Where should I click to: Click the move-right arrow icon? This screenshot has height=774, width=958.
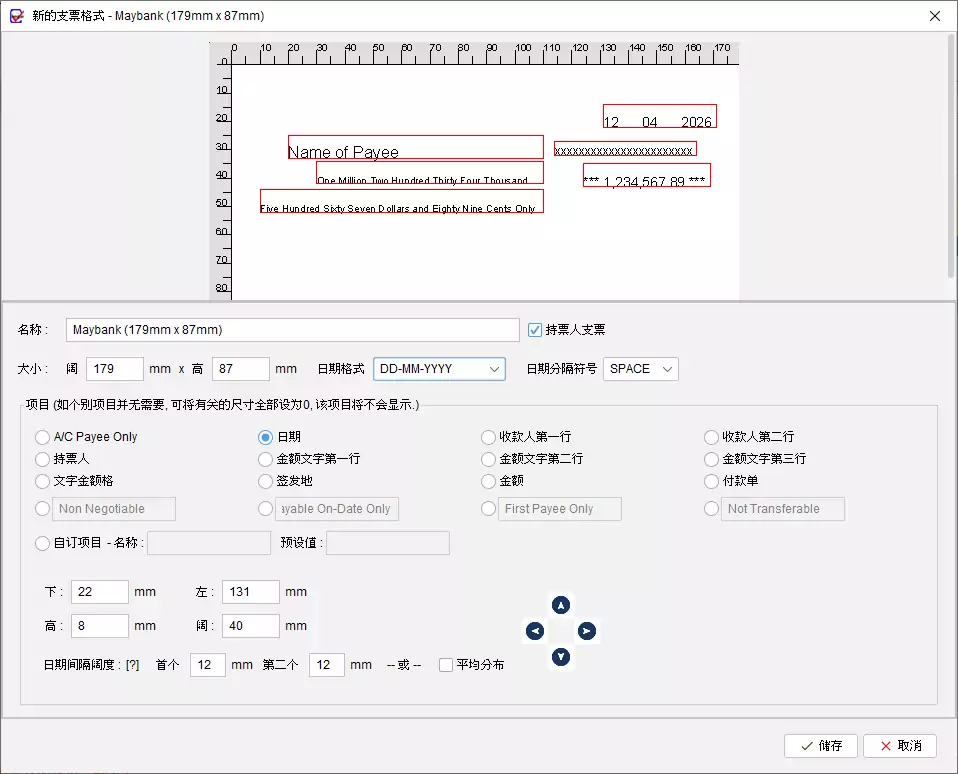(587, 631)
